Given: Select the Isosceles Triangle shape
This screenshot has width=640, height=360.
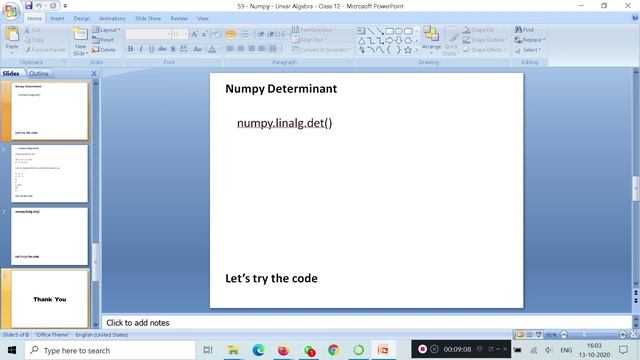Looking at the screenshot, I should click(361, 40).
